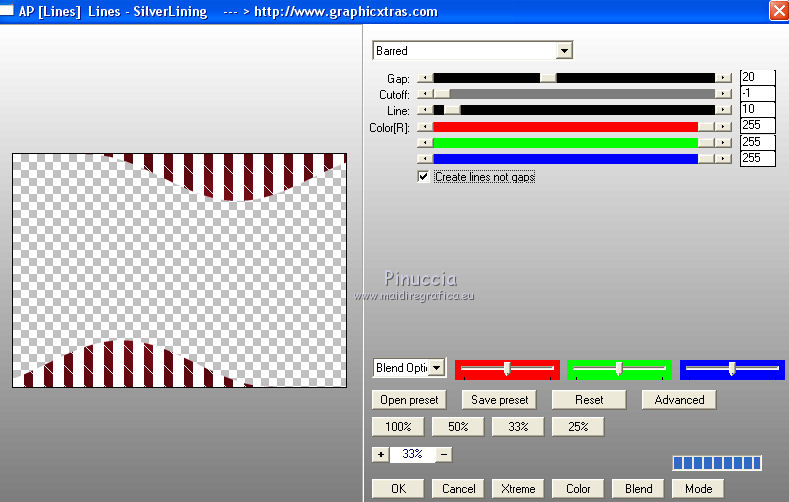Set preview zoom to 100%
The height and width of the screenshot is (502, 789).
(x=398, y=427)
